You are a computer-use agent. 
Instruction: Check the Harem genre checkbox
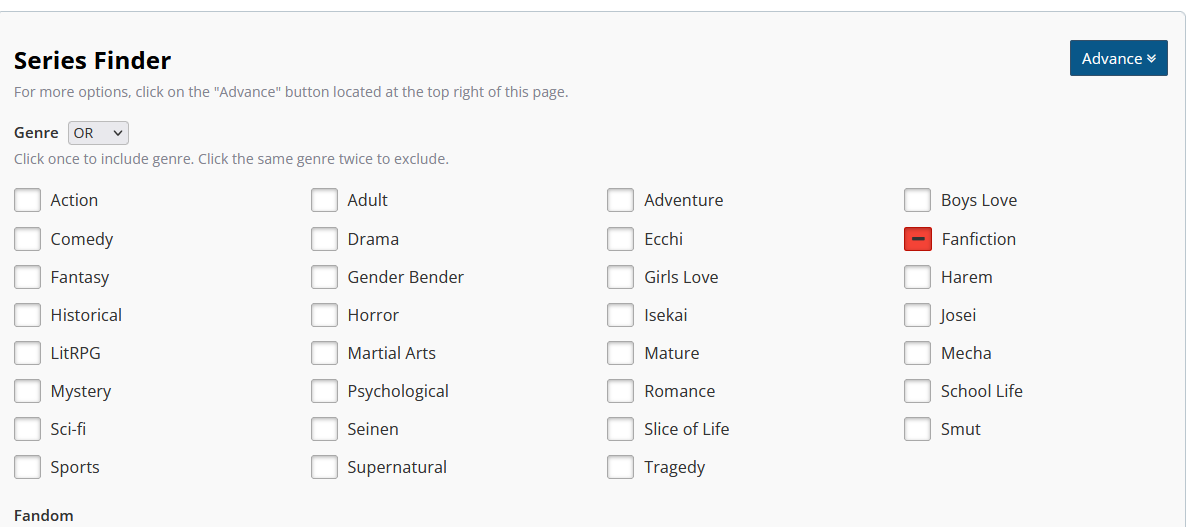click(x=917, y=277)
